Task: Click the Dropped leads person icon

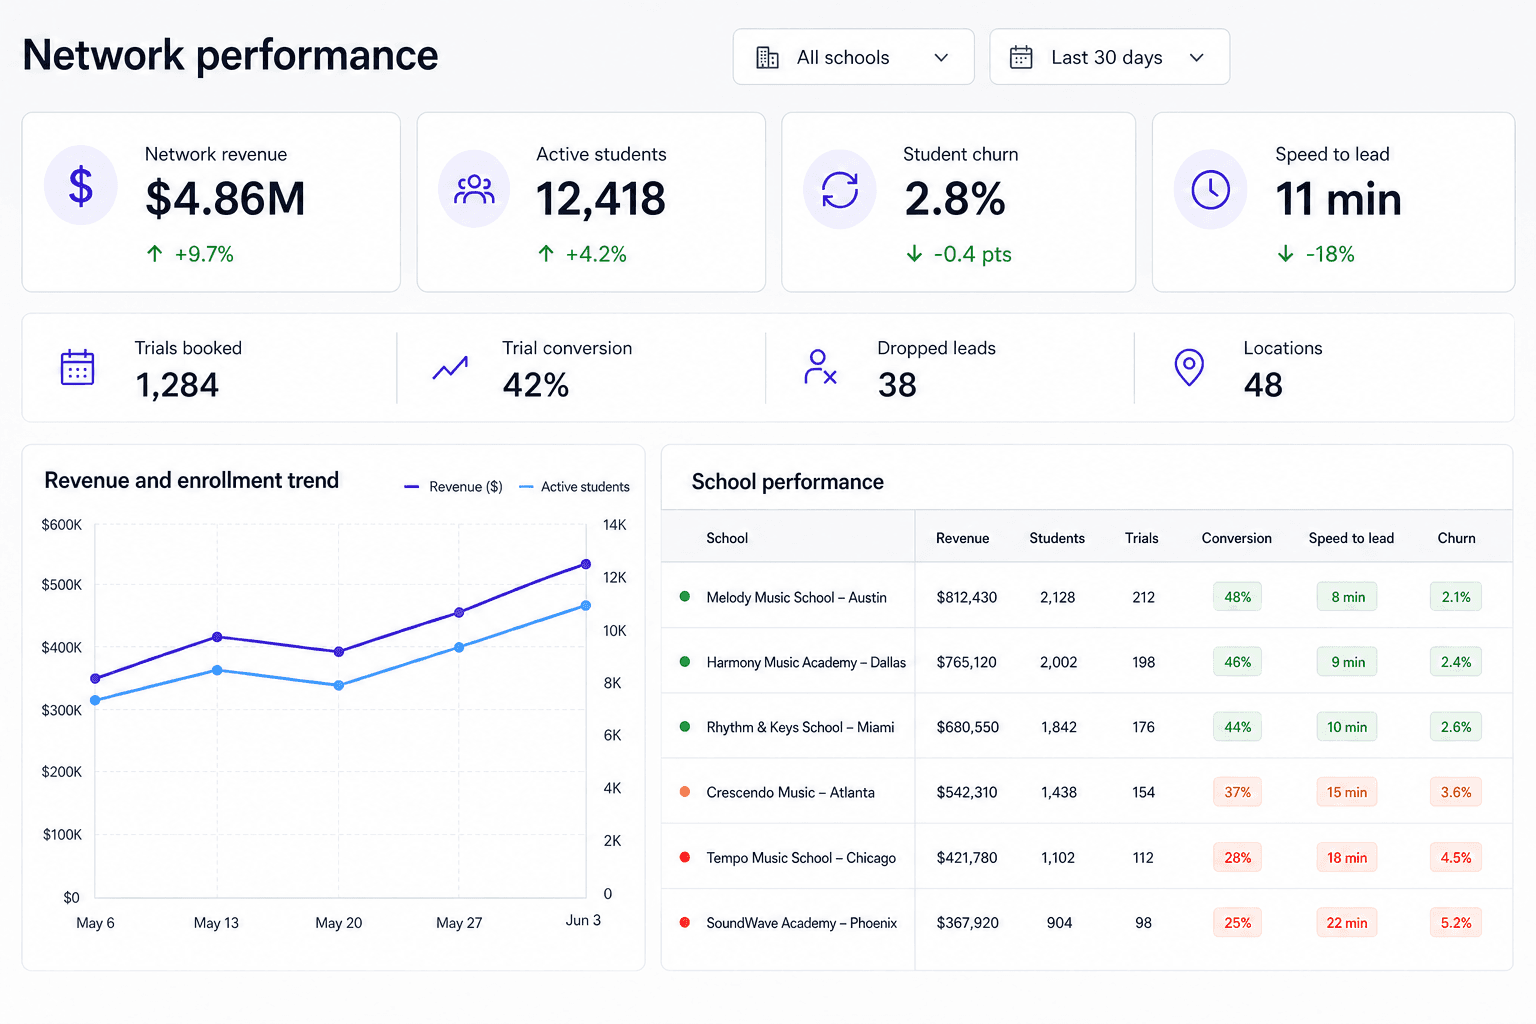Action: (x=820, y=367)
